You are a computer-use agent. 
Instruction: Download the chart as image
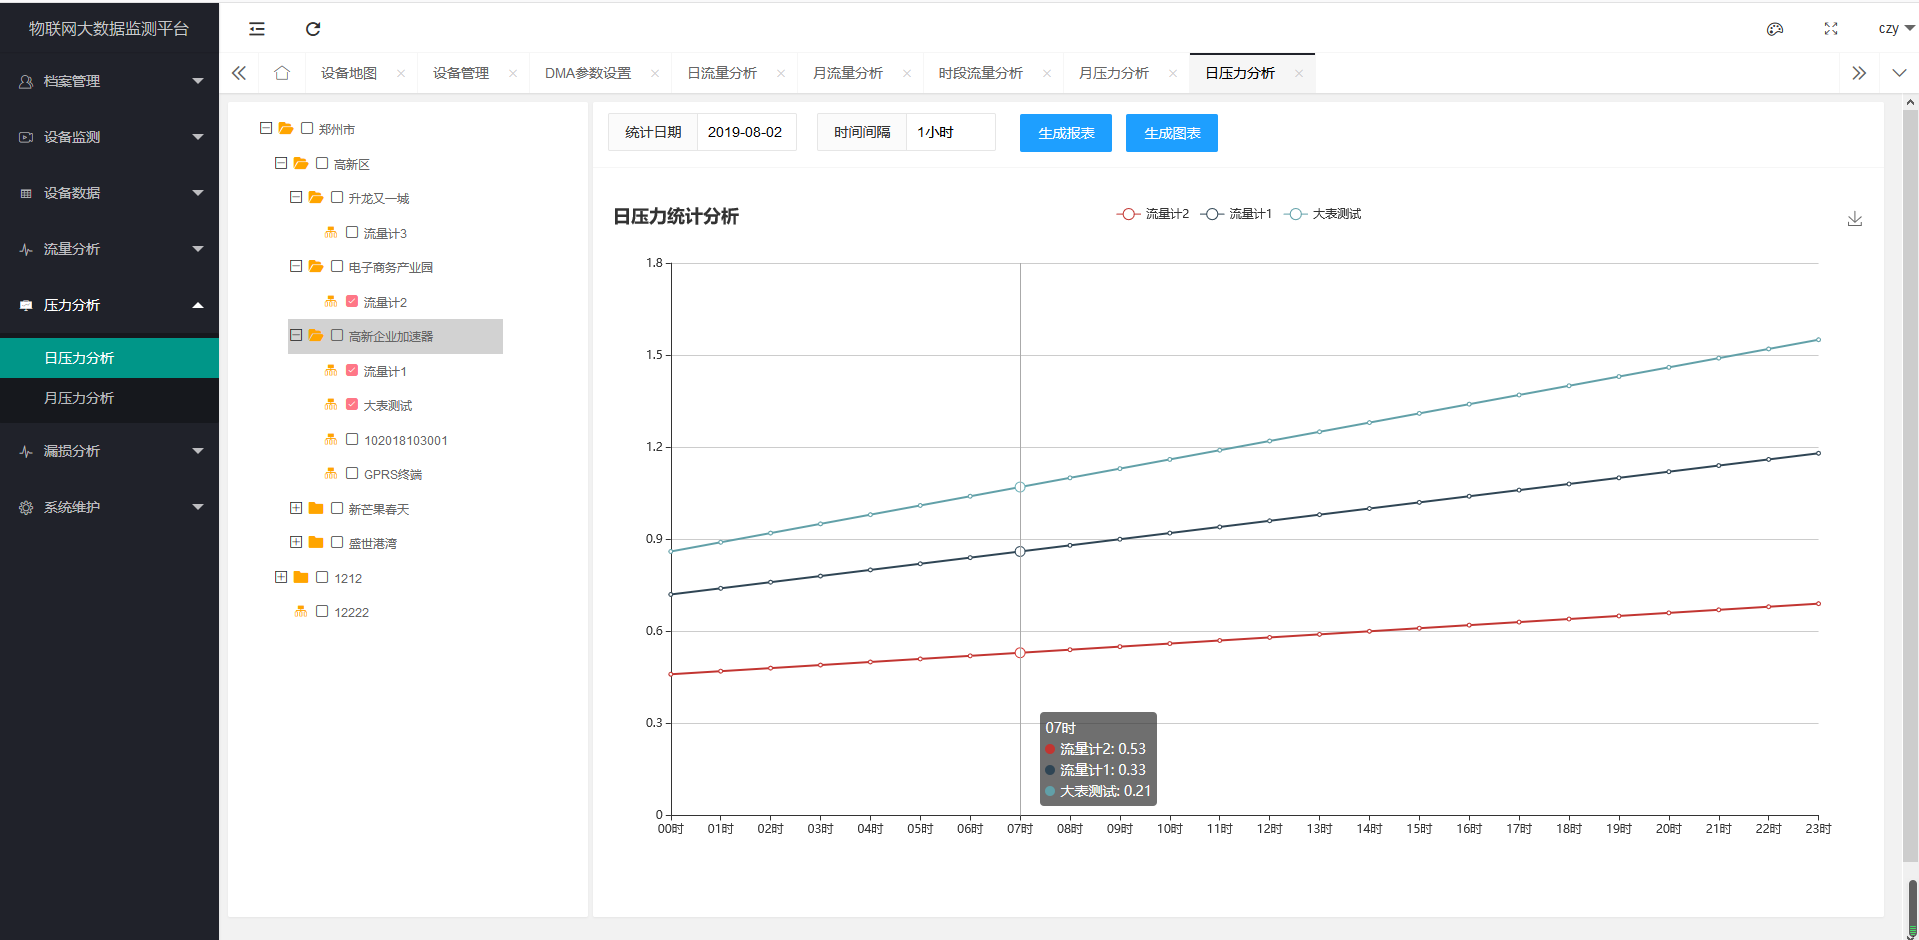coord(1855,219)
